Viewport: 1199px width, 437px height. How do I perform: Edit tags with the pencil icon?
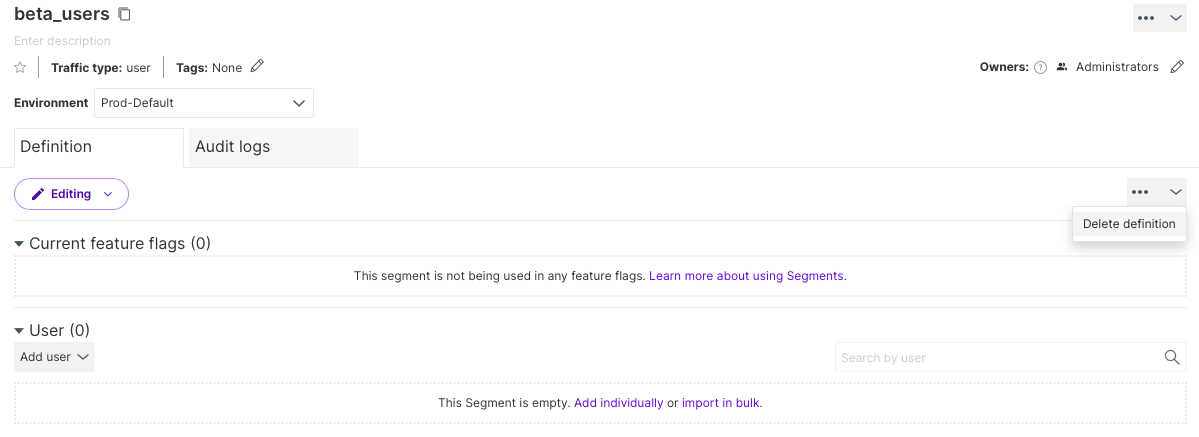257,67
